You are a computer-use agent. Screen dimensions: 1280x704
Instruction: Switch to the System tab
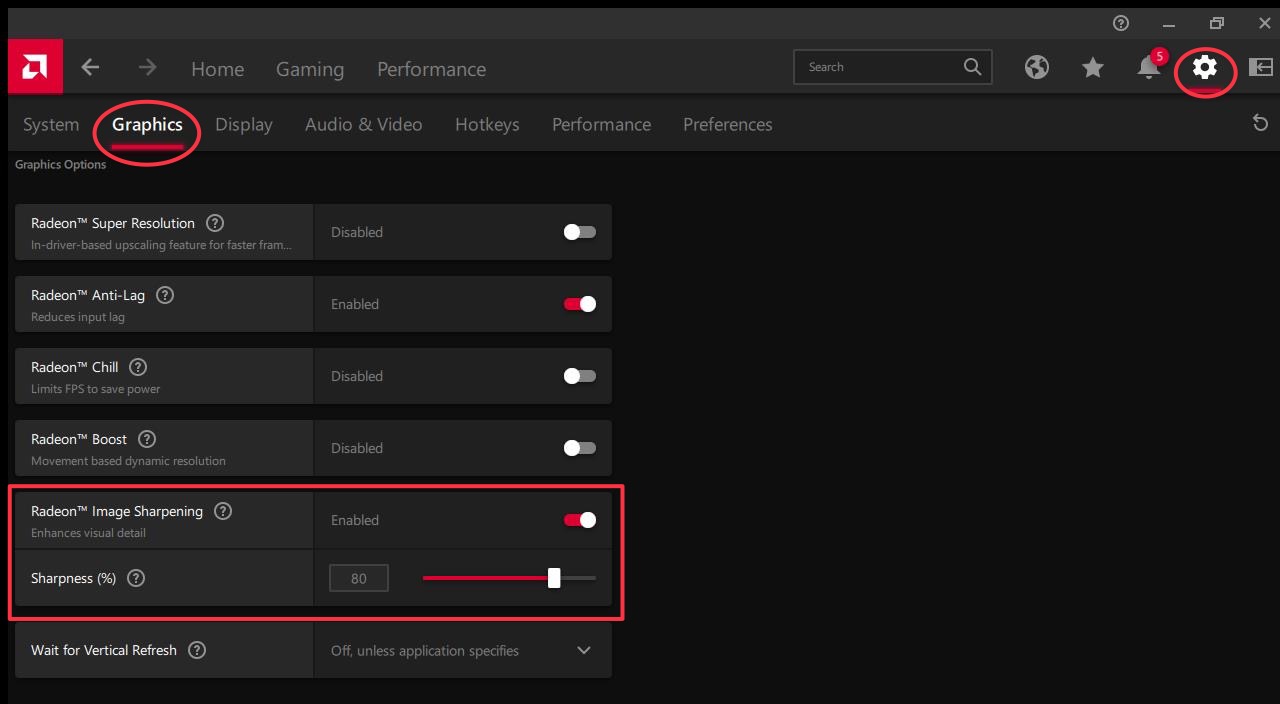51,124
